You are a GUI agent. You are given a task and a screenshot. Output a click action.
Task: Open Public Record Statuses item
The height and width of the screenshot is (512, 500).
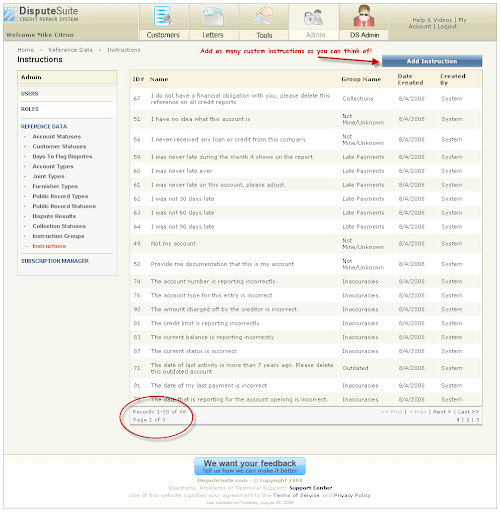(x=64, y=206)
